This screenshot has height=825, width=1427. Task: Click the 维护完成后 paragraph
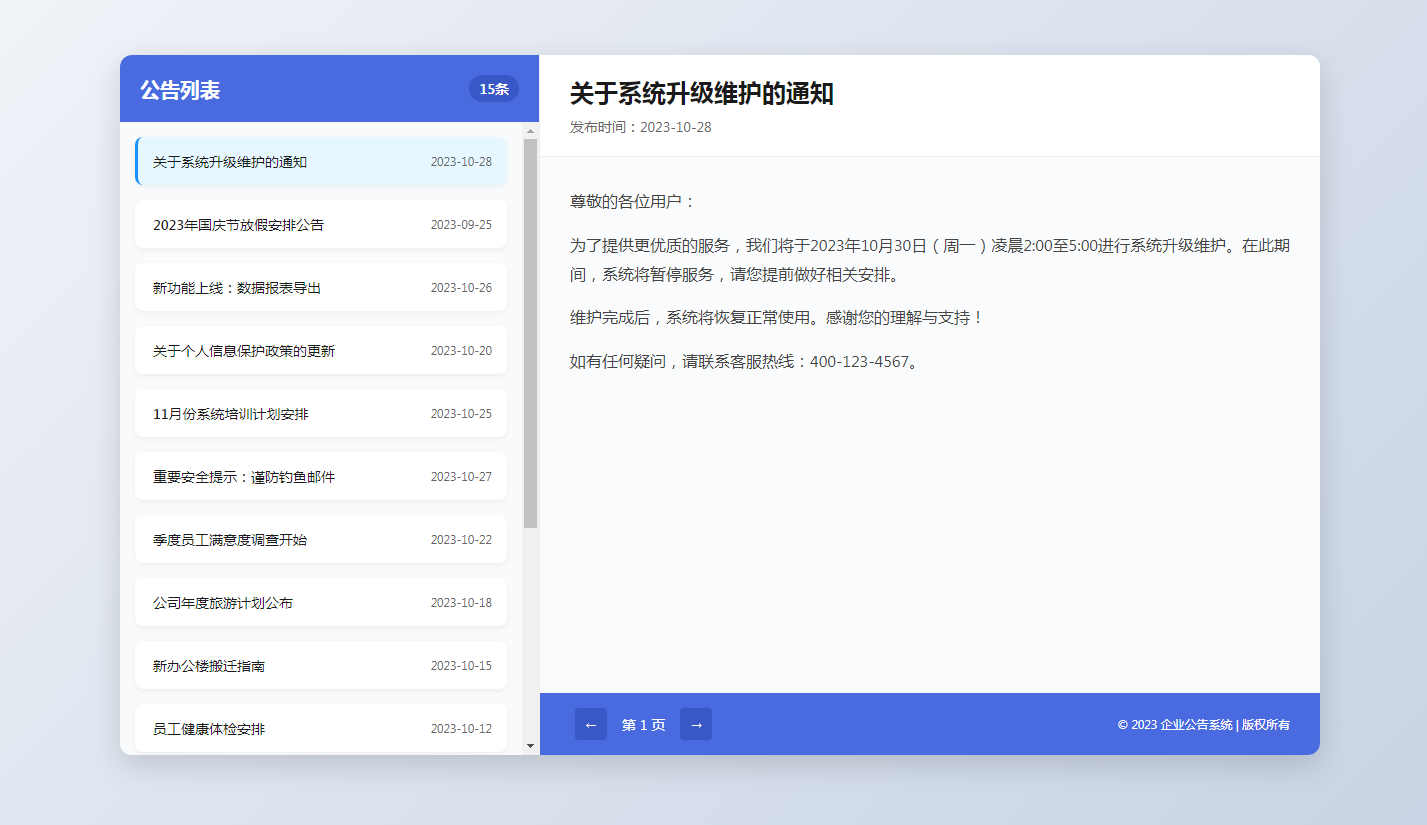tap(777, 317)
